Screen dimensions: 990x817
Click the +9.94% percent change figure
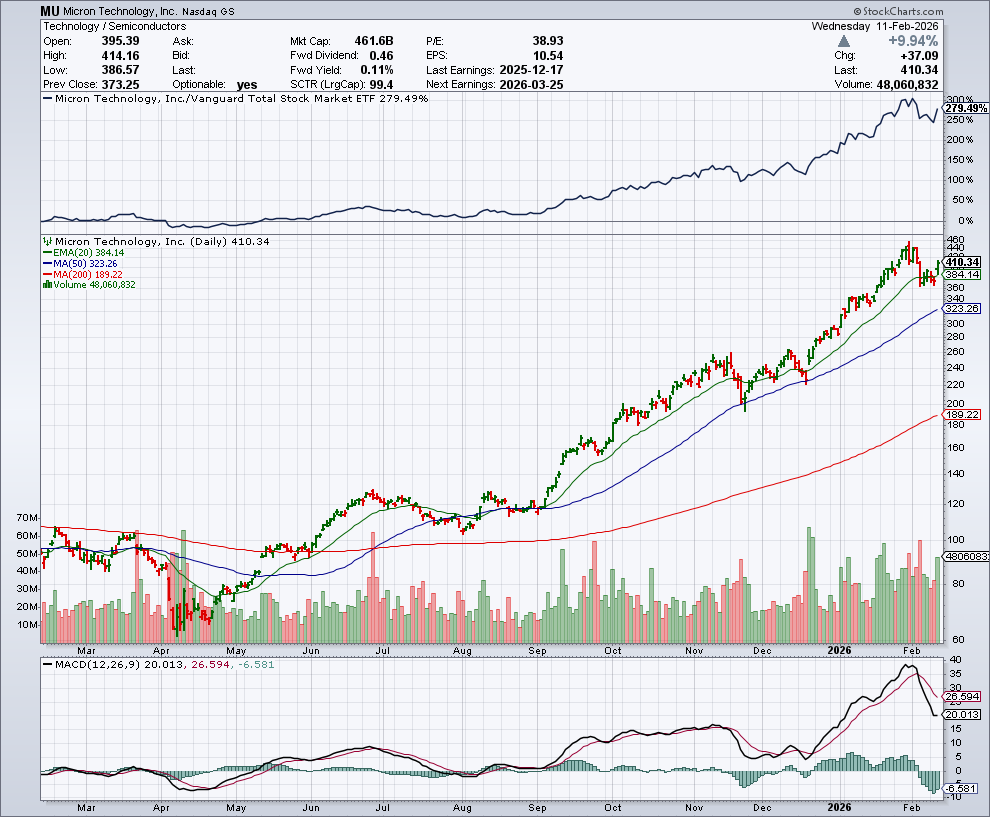pyautogui.click(x=913, y=40)
